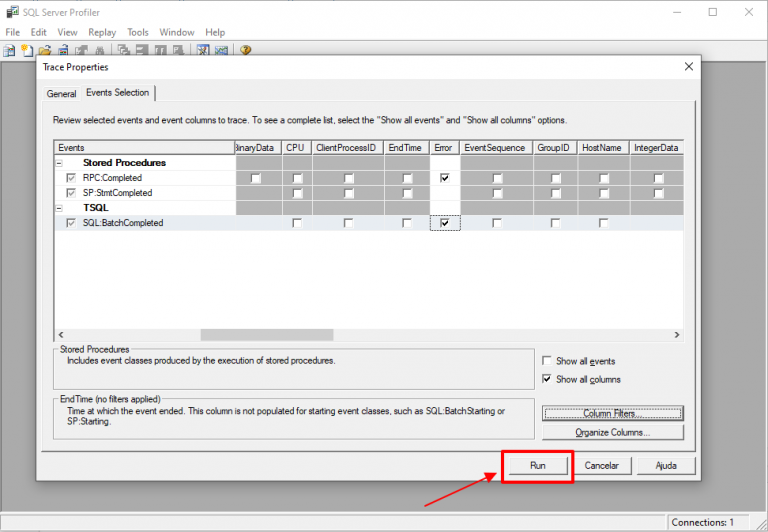Click the grid scrollbar left arrow
768x532 pixels.
61,335
